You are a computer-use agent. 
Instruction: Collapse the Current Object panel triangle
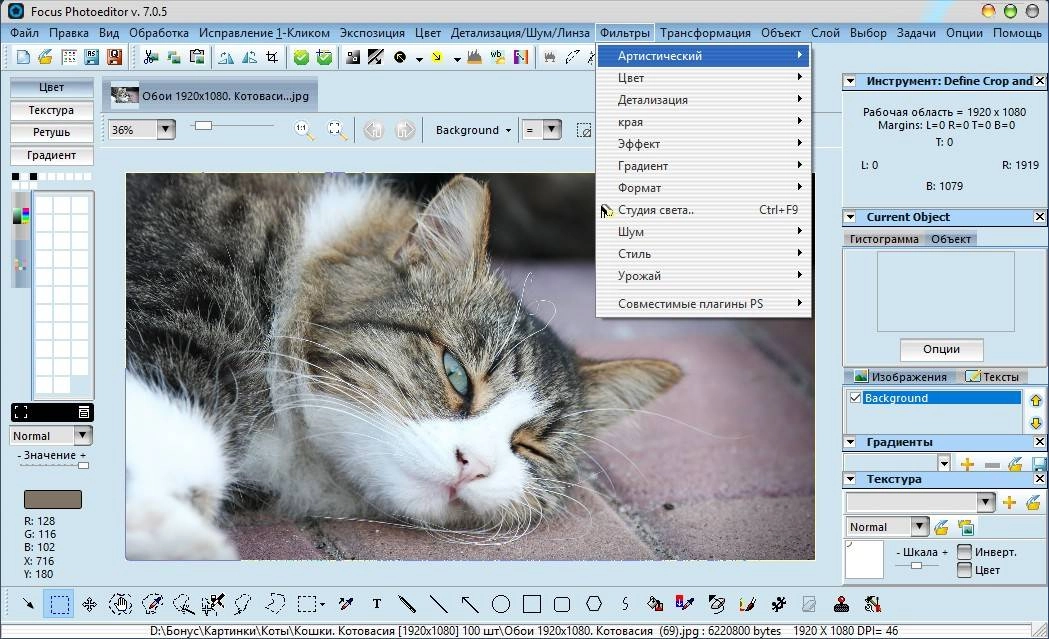tap(850, 217)
